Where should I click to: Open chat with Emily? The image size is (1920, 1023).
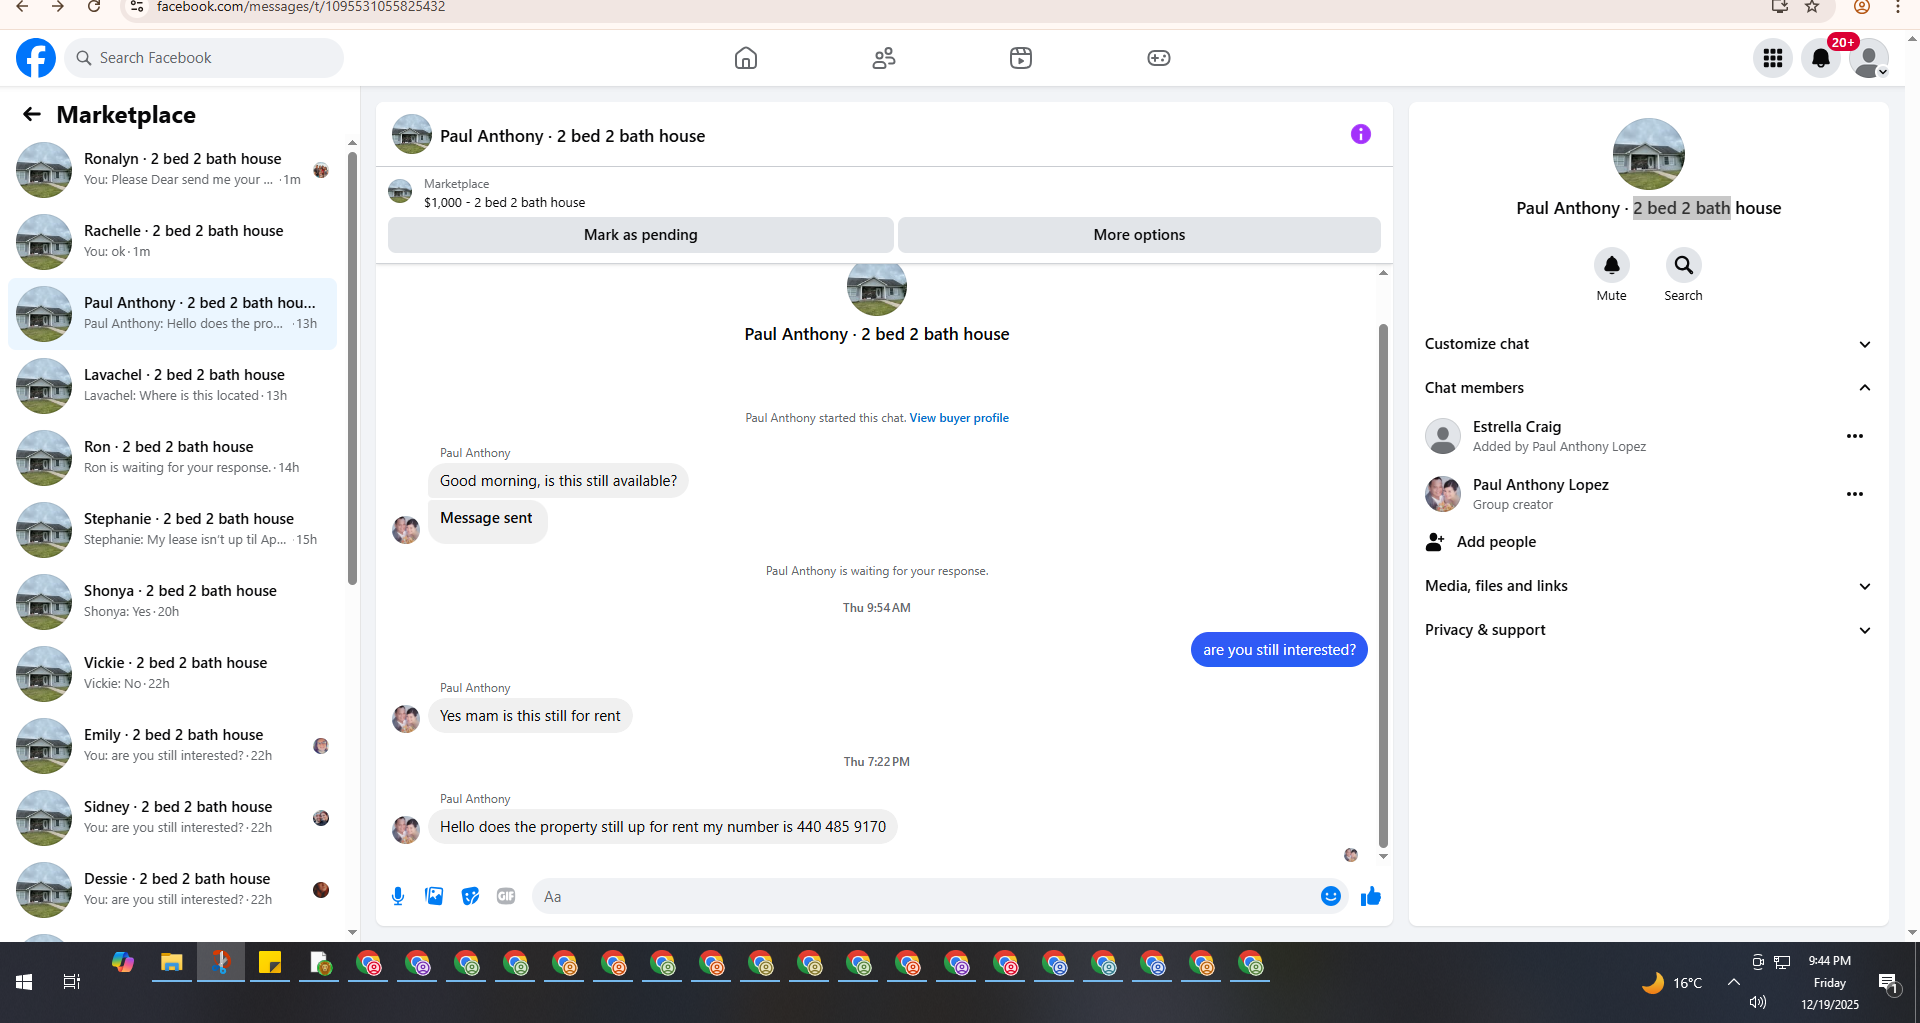172,746
